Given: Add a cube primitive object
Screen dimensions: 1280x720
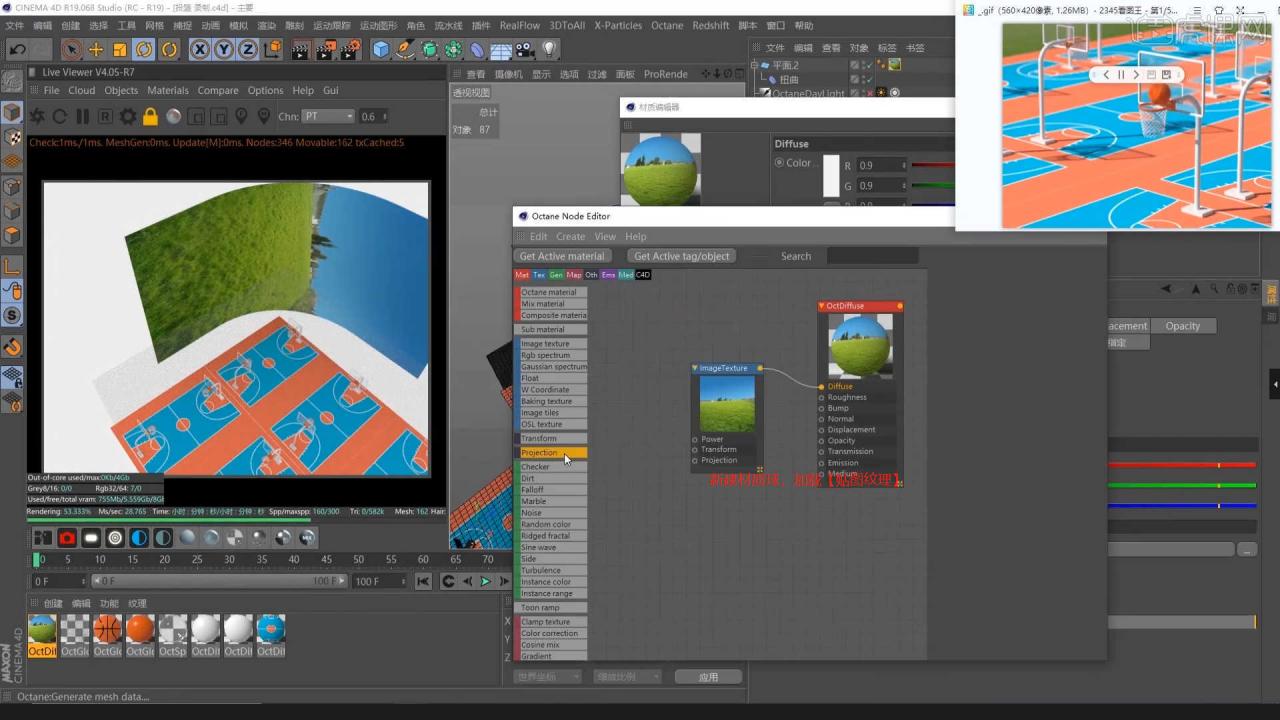Looking at the screenshot, I should 381,49.
